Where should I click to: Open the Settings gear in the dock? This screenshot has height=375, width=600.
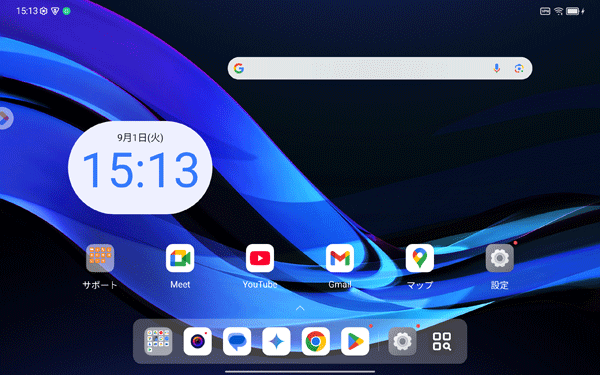pos(402,341)
